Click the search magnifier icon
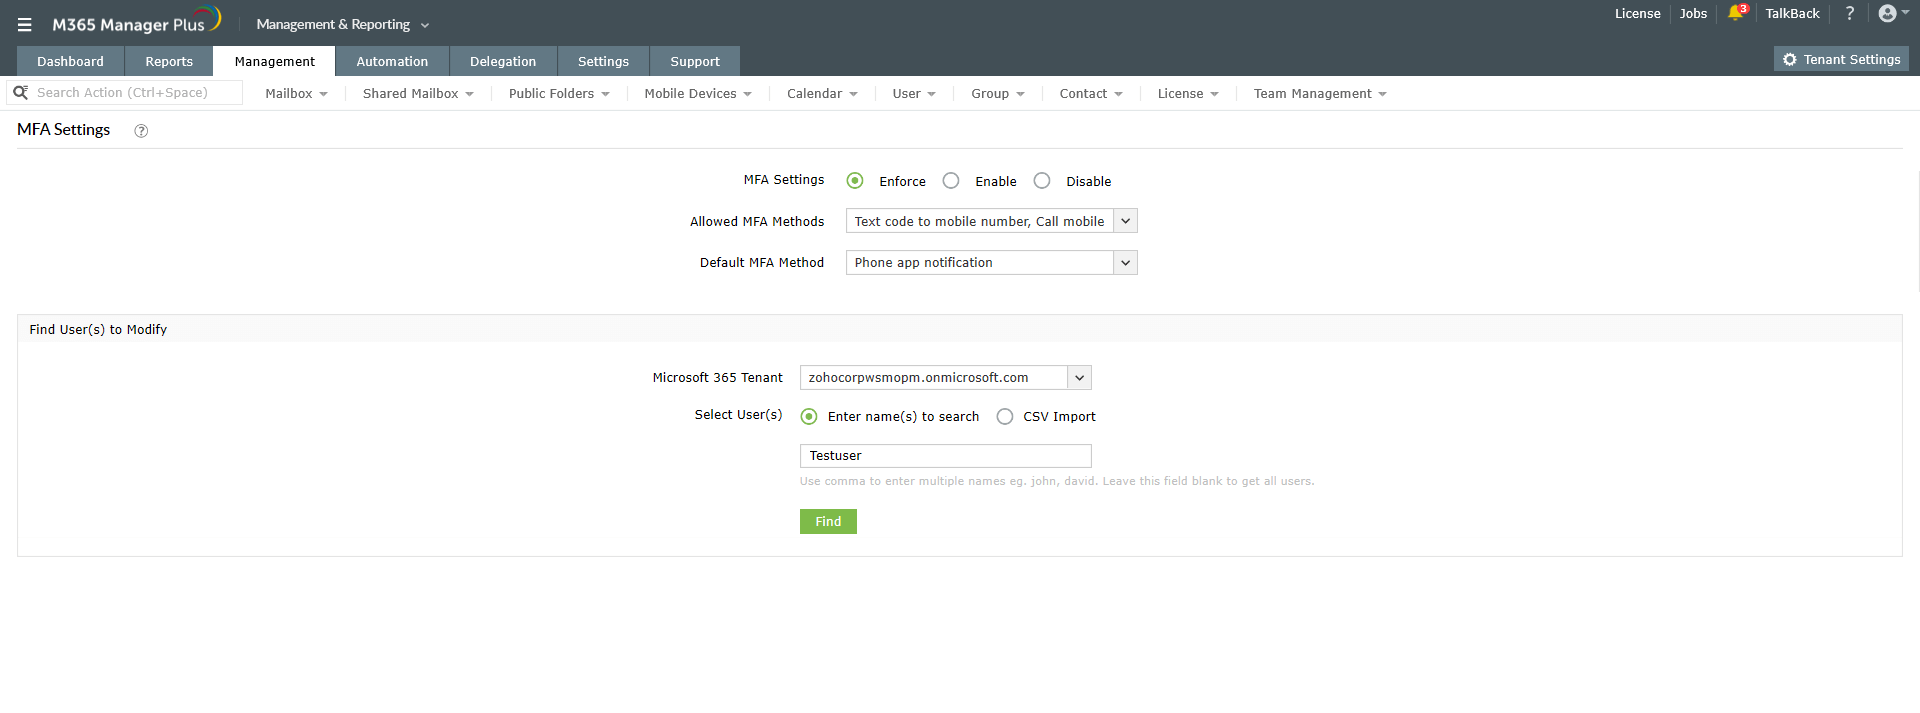Viewport: 1920px width, 713px height. 20,92
